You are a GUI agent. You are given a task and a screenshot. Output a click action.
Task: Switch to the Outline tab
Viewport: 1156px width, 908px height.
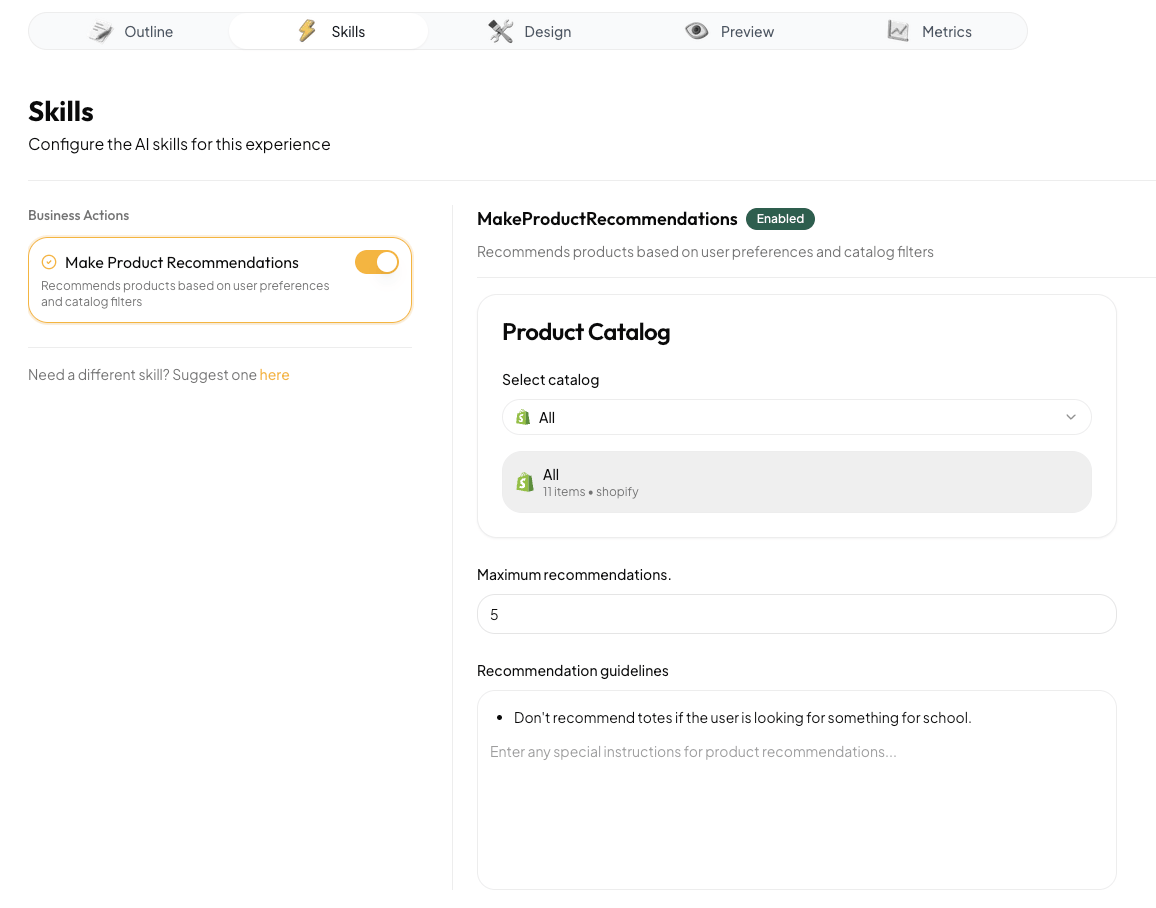point(130,32)
